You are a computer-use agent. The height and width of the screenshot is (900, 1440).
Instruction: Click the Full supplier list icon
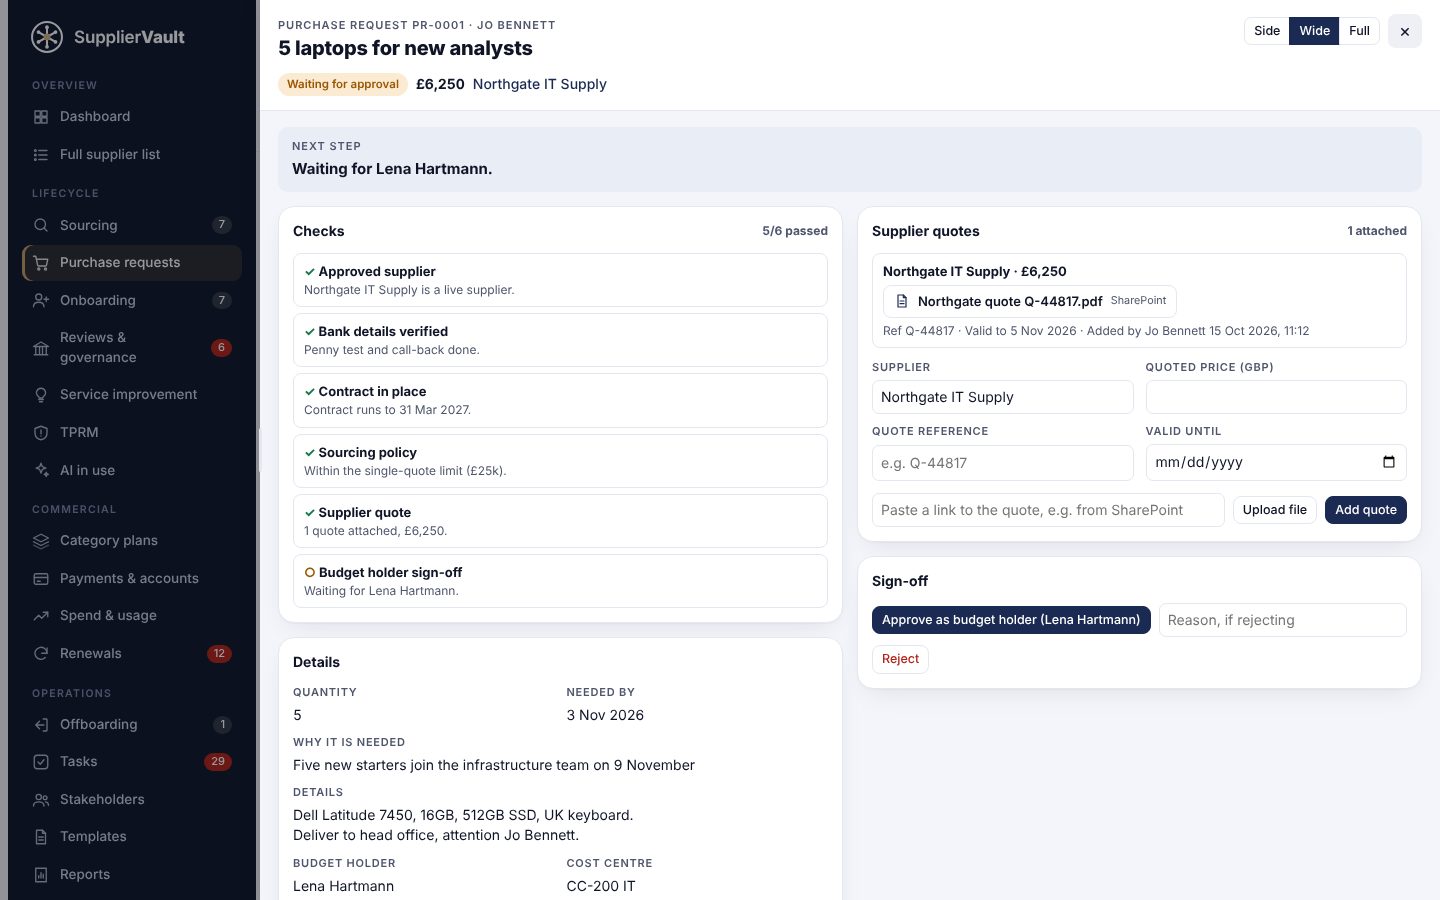coord(41,155)
